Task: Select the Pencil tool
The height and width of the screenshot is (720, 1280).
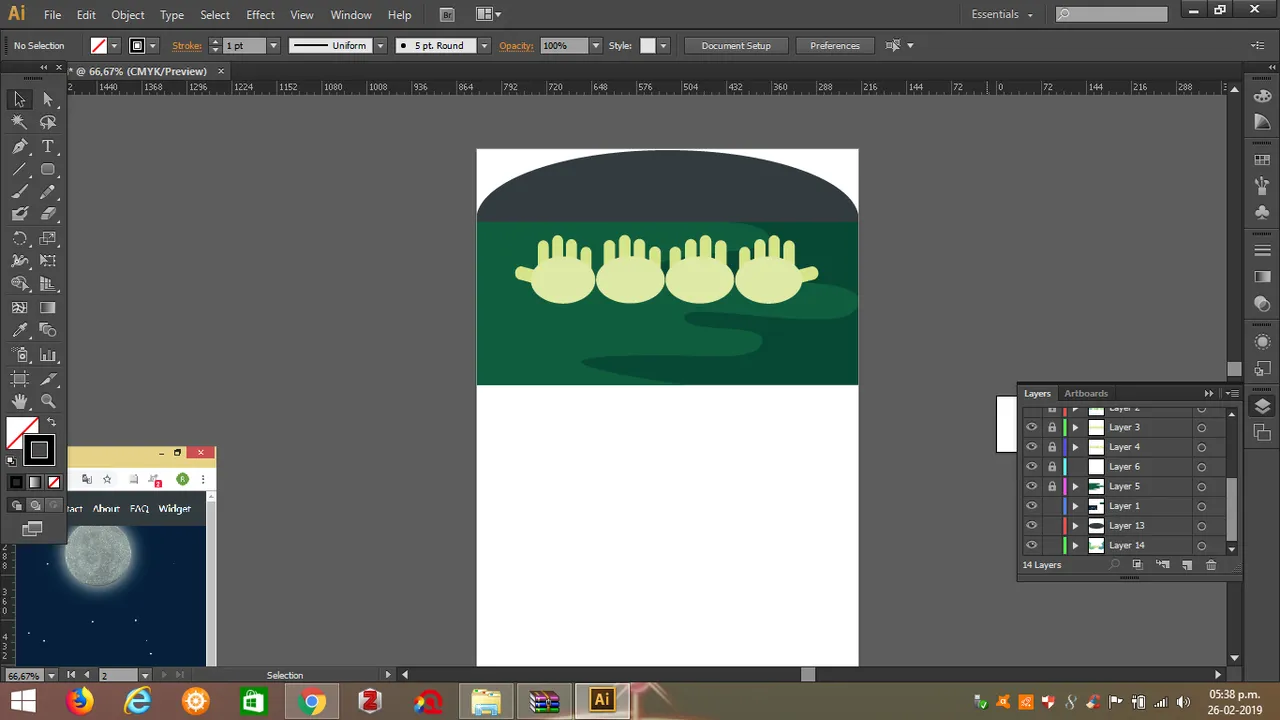Action: (47, 192)
